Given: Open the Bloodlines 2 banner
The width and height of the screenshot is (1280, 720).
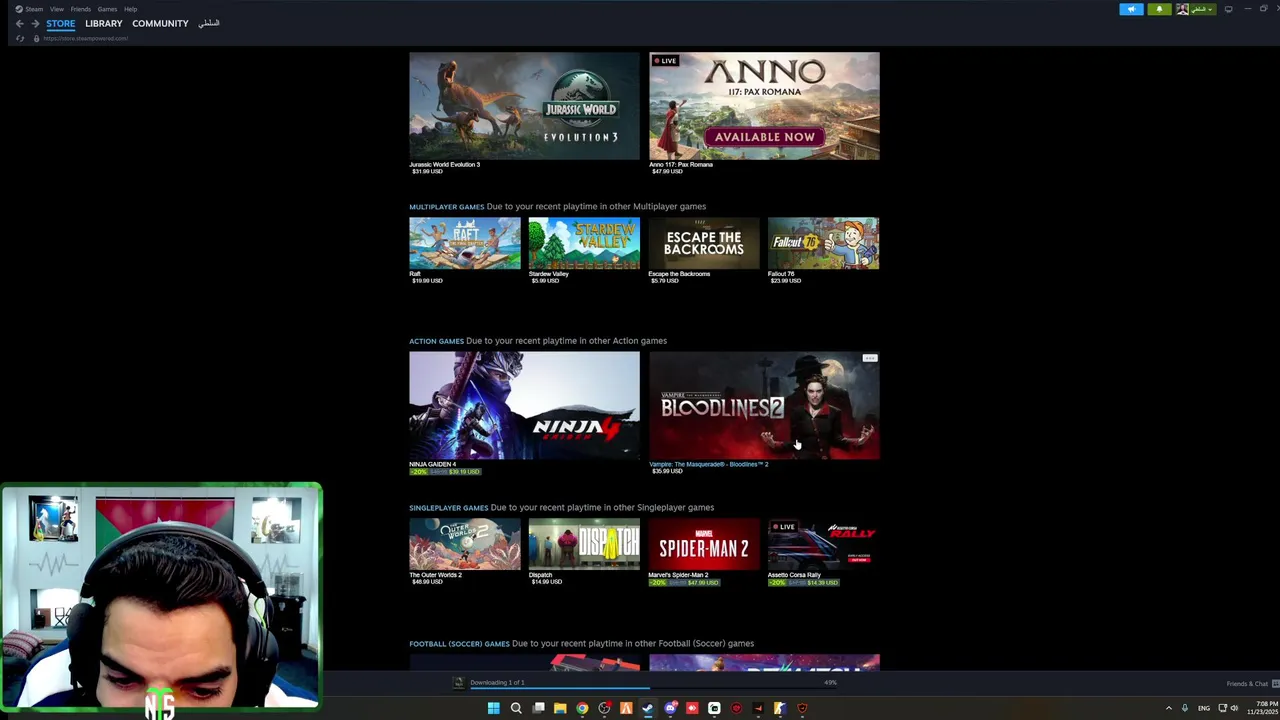Looking at the screenshot, I should click(764, 405).
